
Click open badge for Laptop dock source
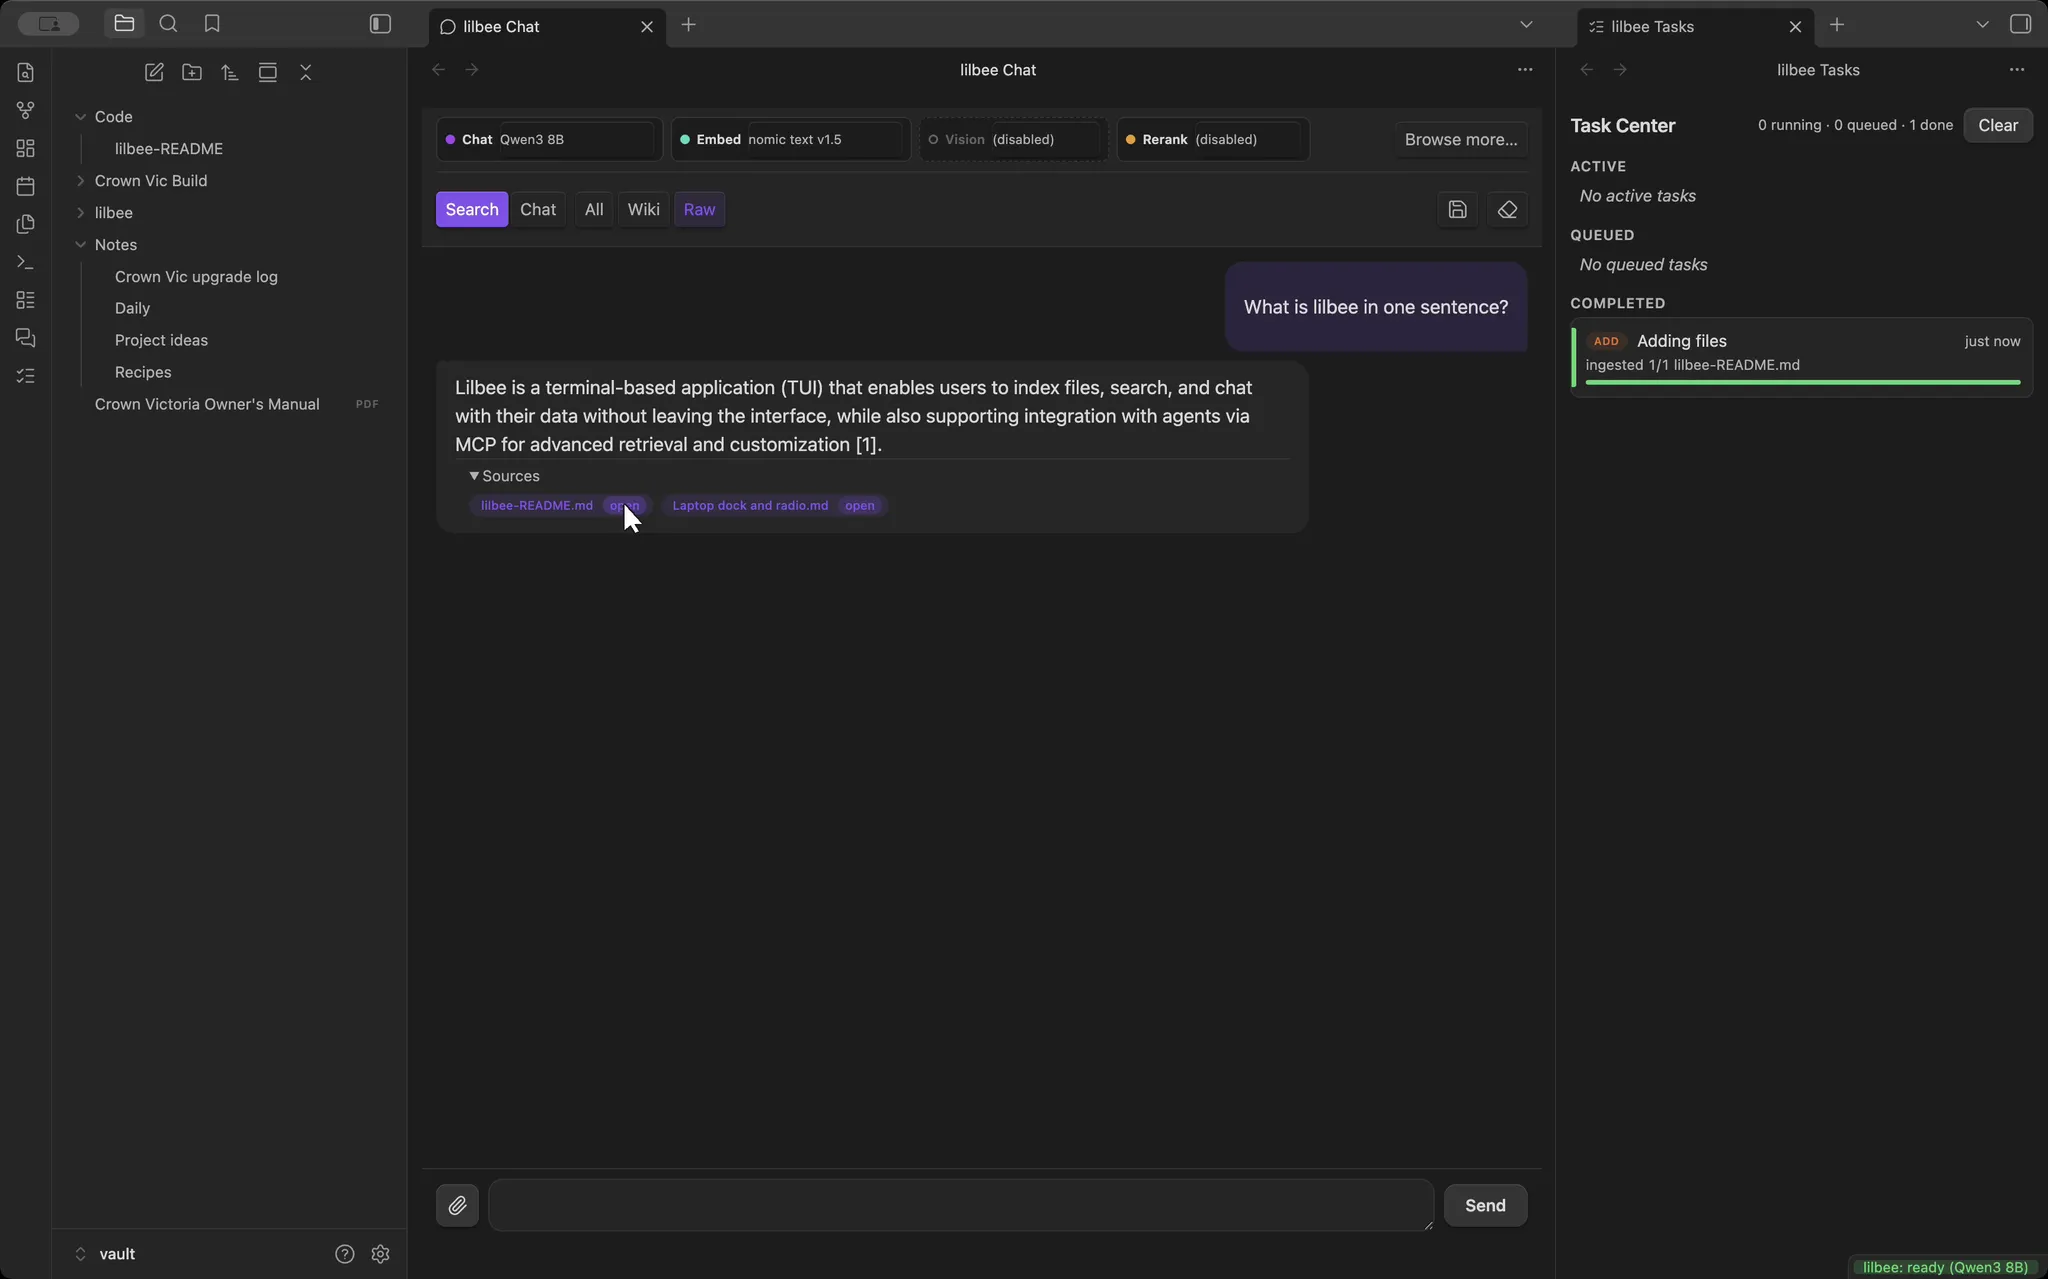click(859, 506)
